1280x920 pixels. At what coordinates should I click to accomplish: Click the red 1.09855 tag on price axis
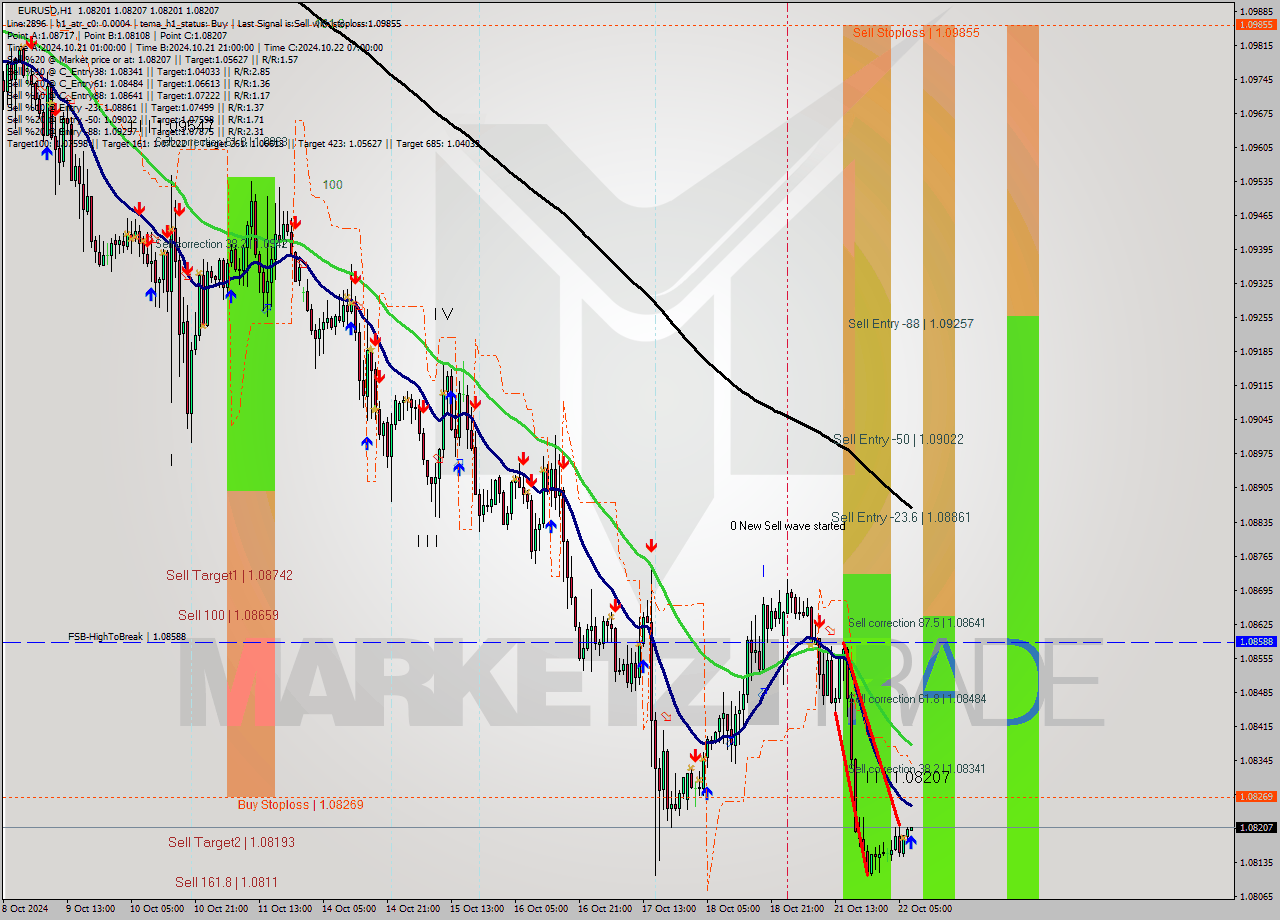click(1255, 24)
